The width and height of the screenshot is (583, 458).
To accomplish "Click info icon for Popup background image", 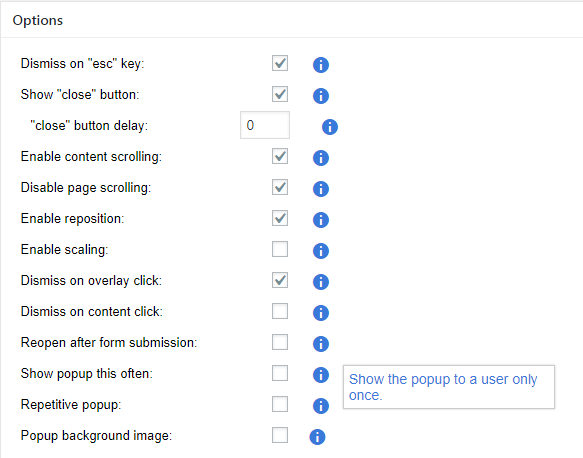I will pyautogui.click(x=317, y=437).
